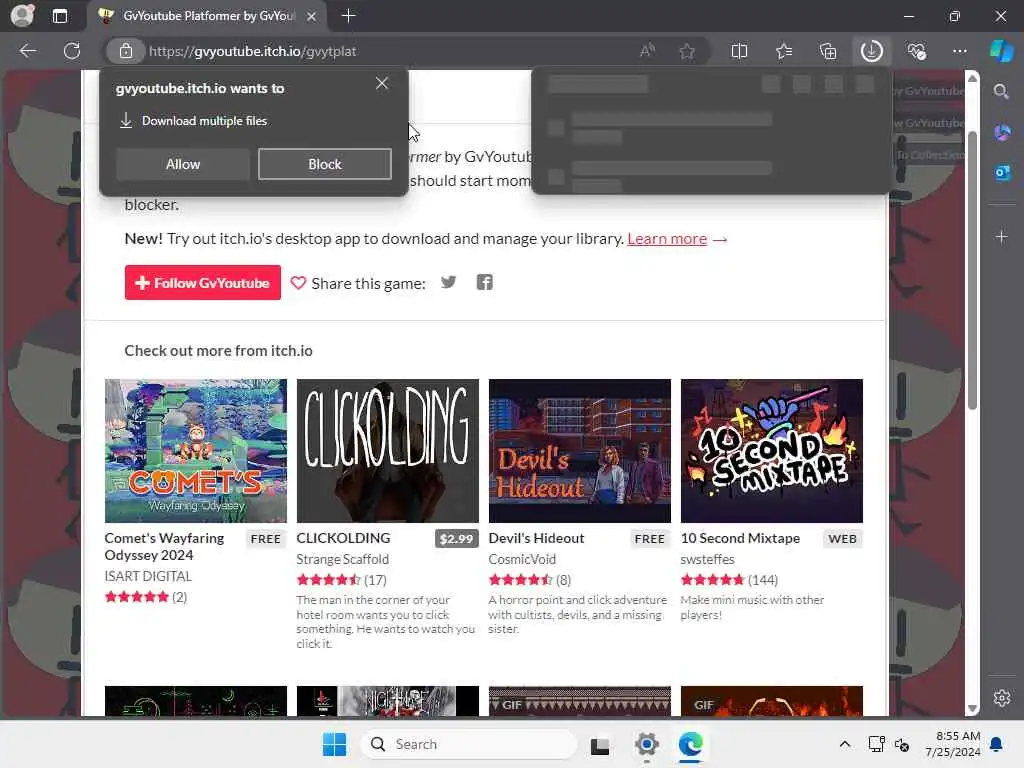
Task: Add this page to favorites star
Action: 686,51
